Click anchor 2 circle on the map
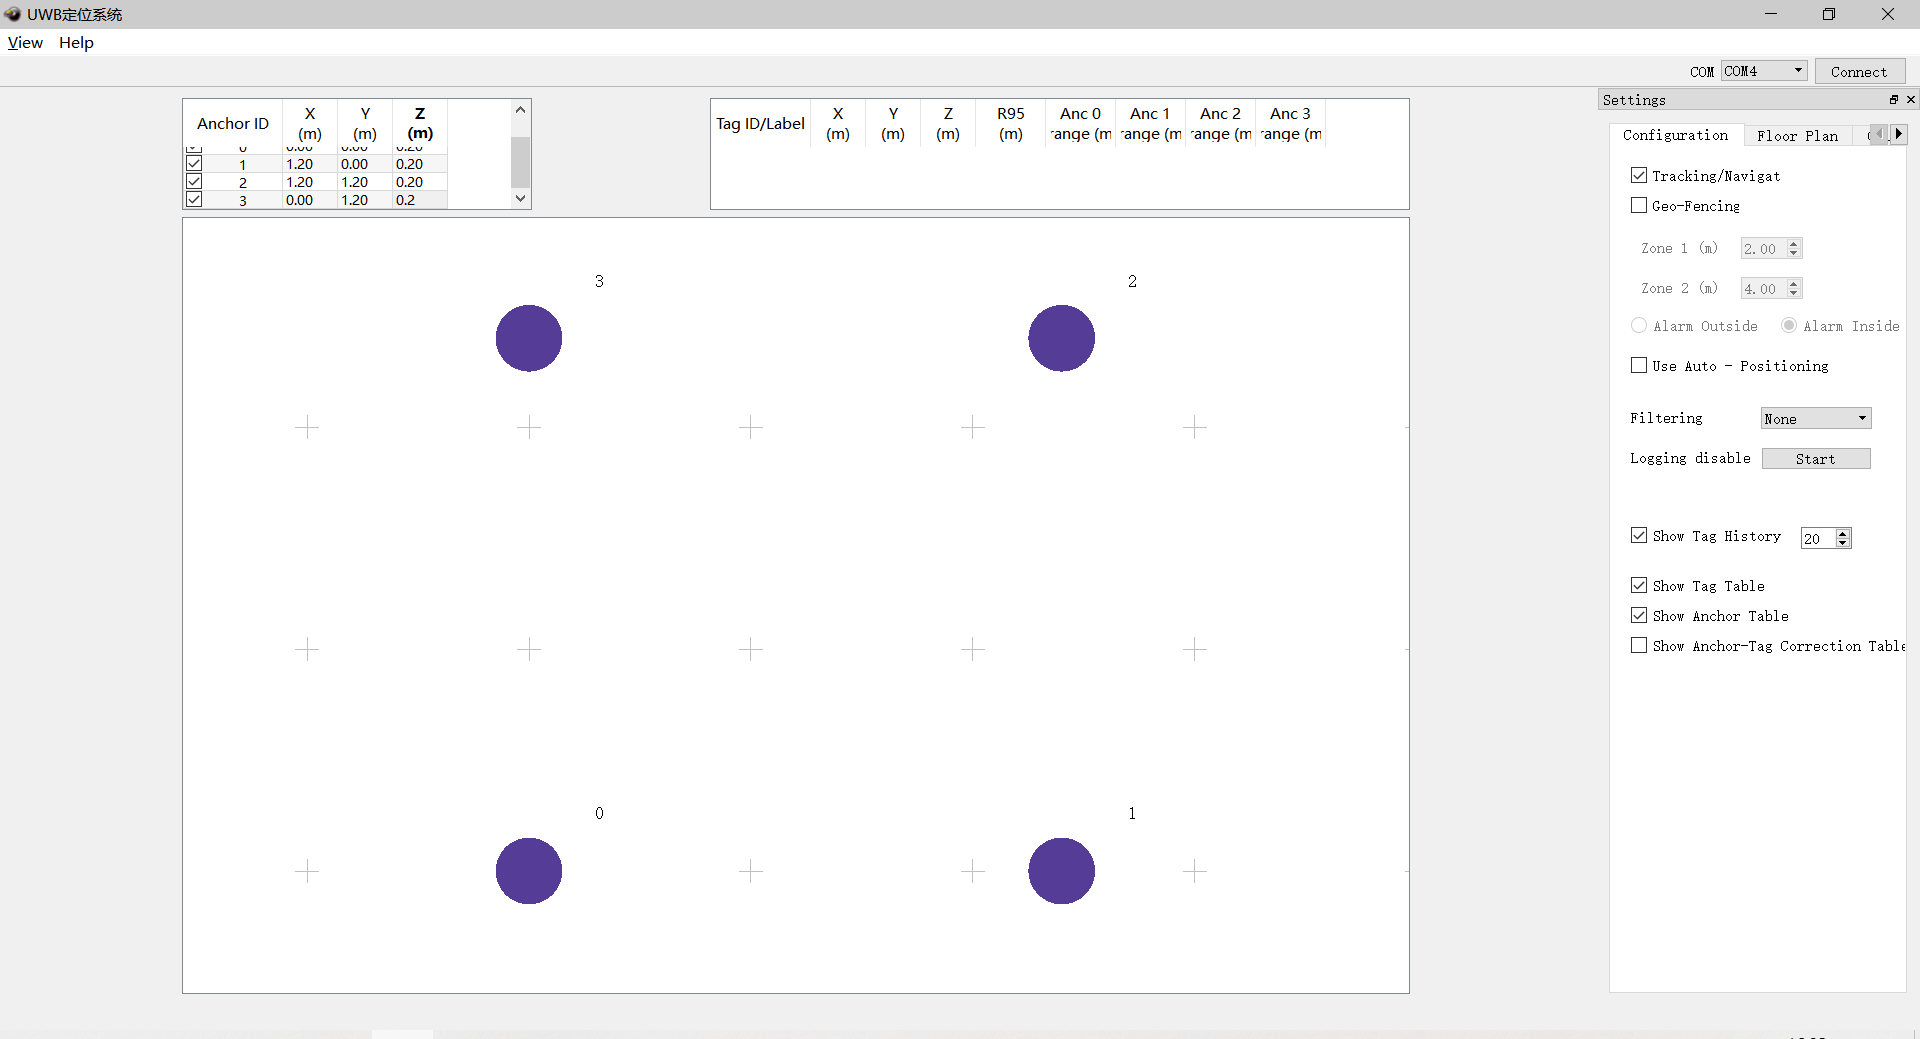 [x=1061, y=338]
